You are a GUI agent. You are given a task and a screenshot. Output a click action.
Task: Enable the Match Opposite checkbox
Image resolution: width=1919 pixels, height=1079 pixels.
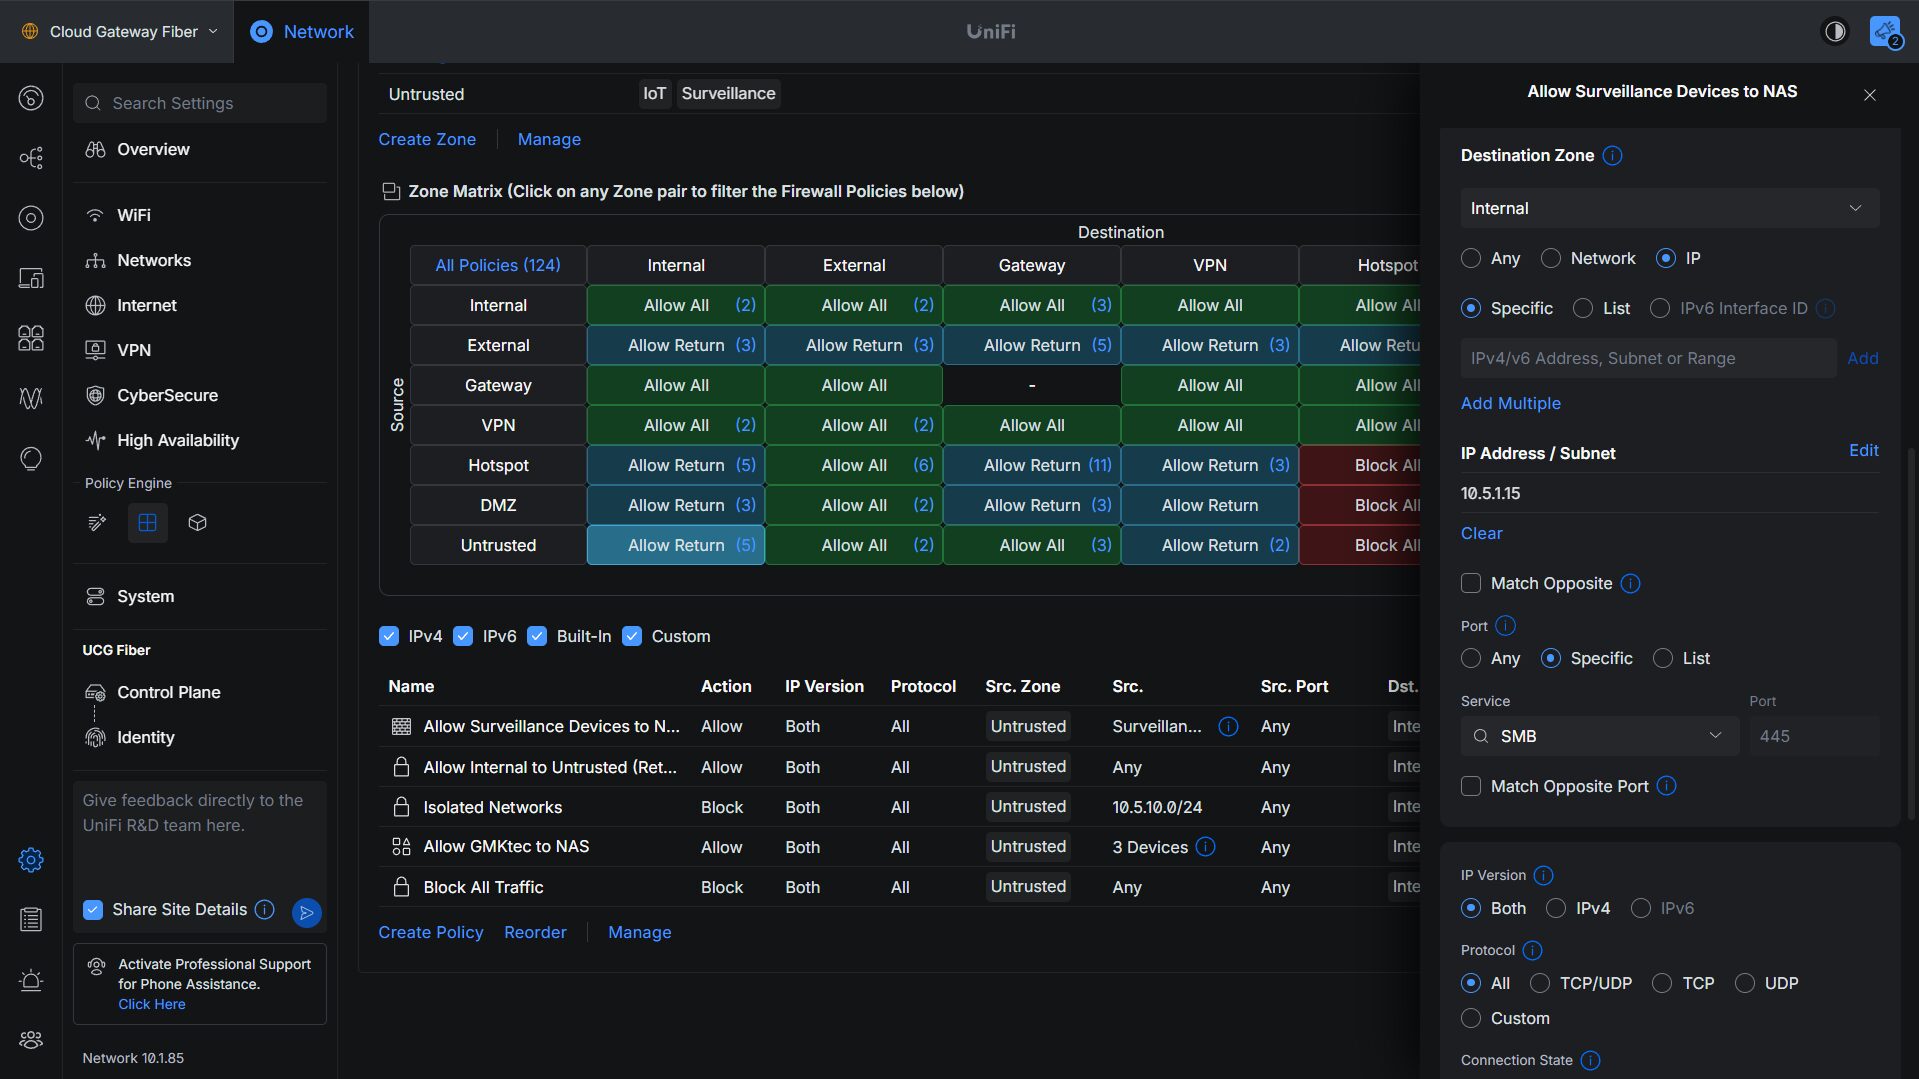click(1471, 584)
